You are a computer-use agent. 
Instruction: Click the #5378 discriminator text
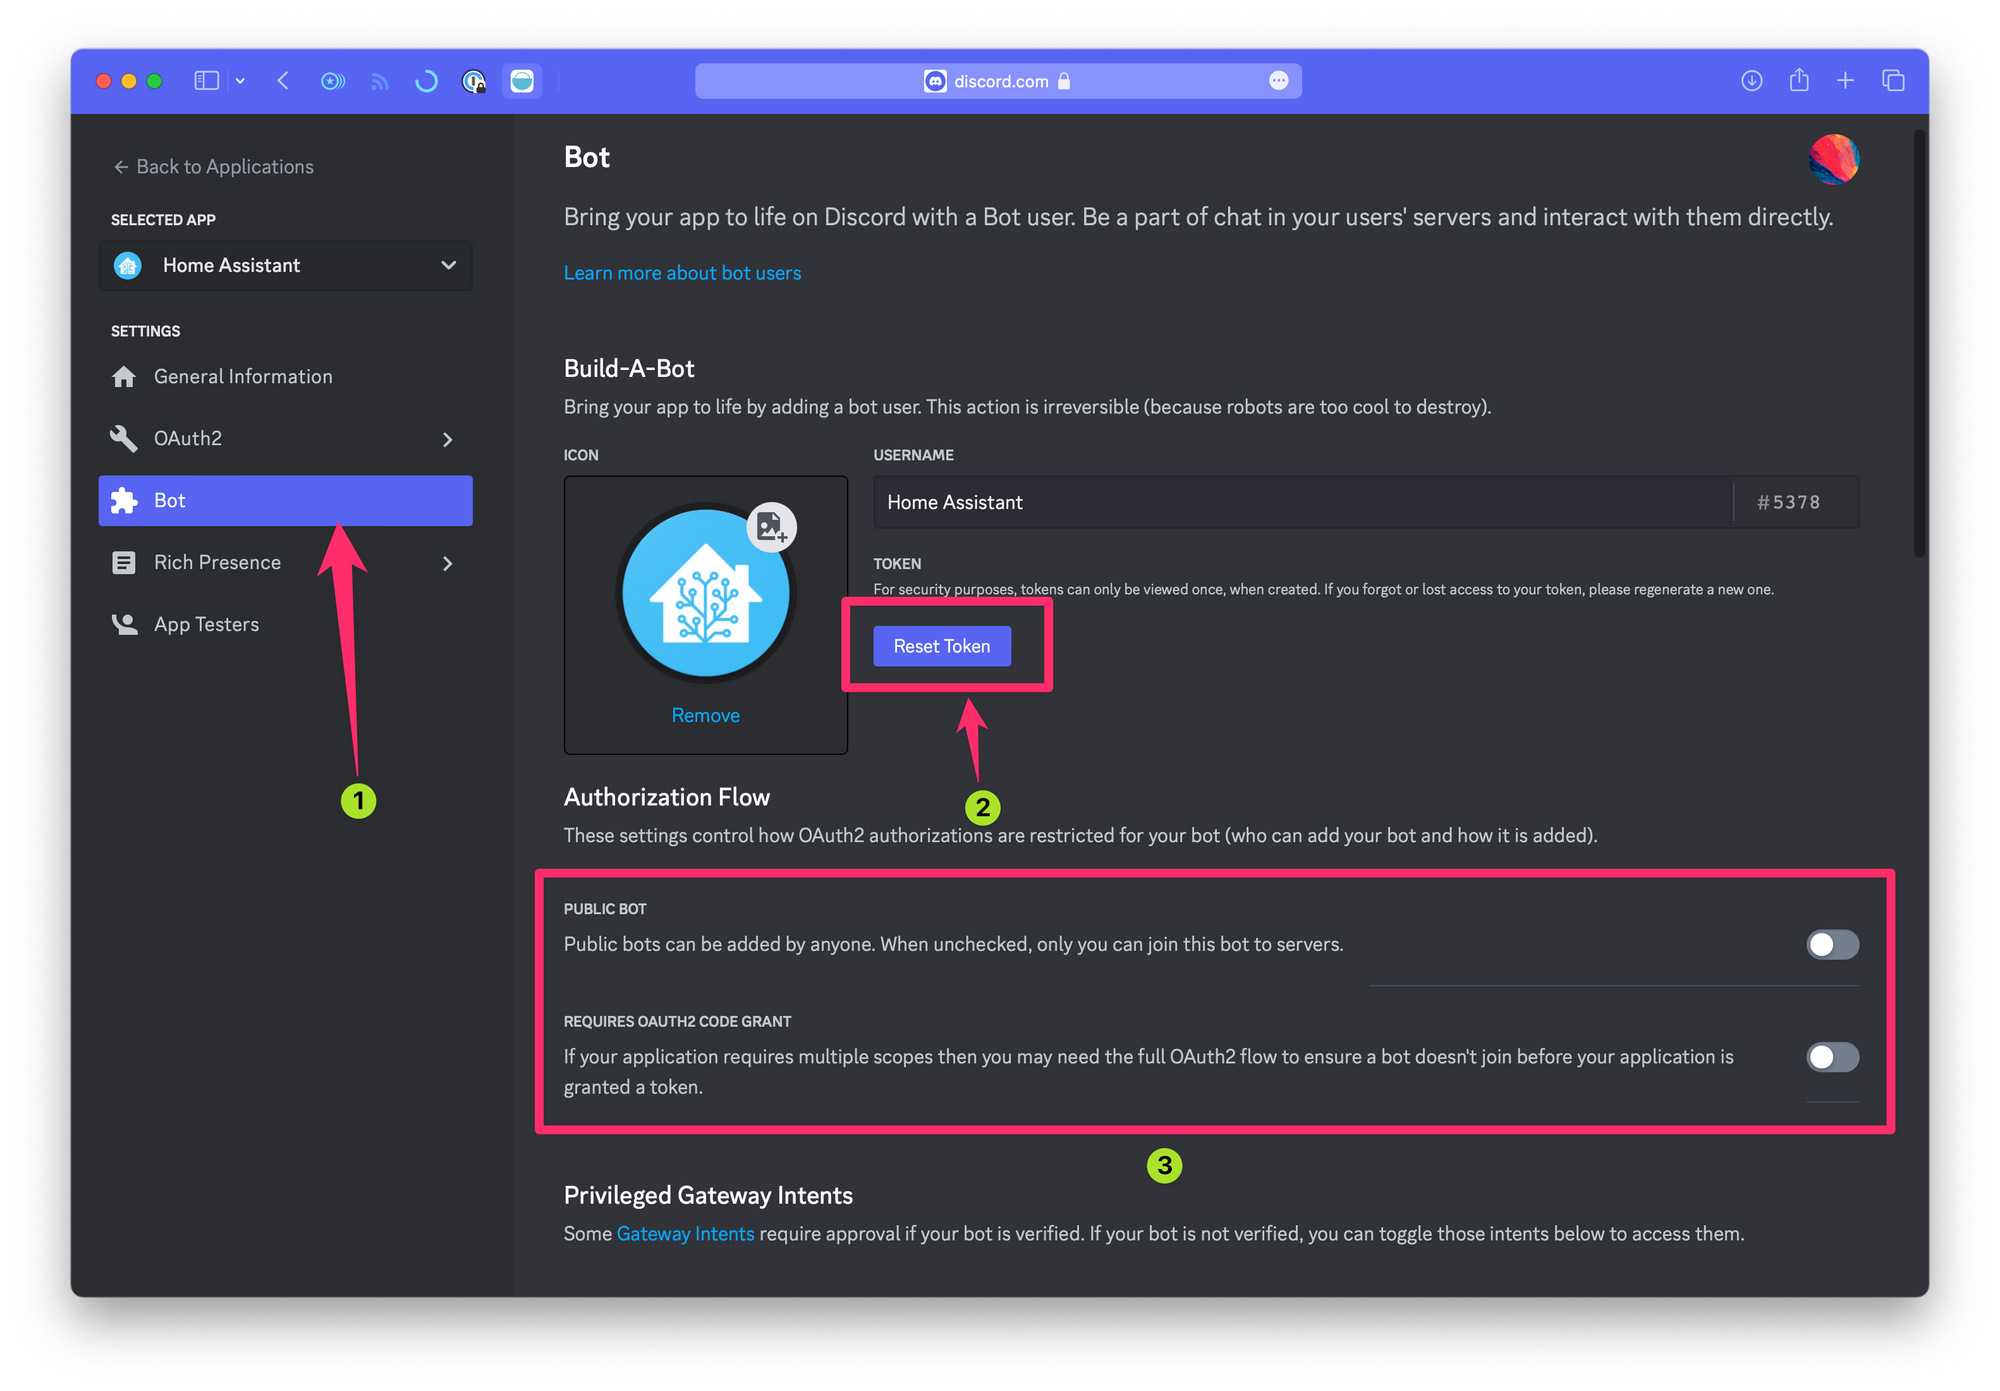[x=1788, y=503]
